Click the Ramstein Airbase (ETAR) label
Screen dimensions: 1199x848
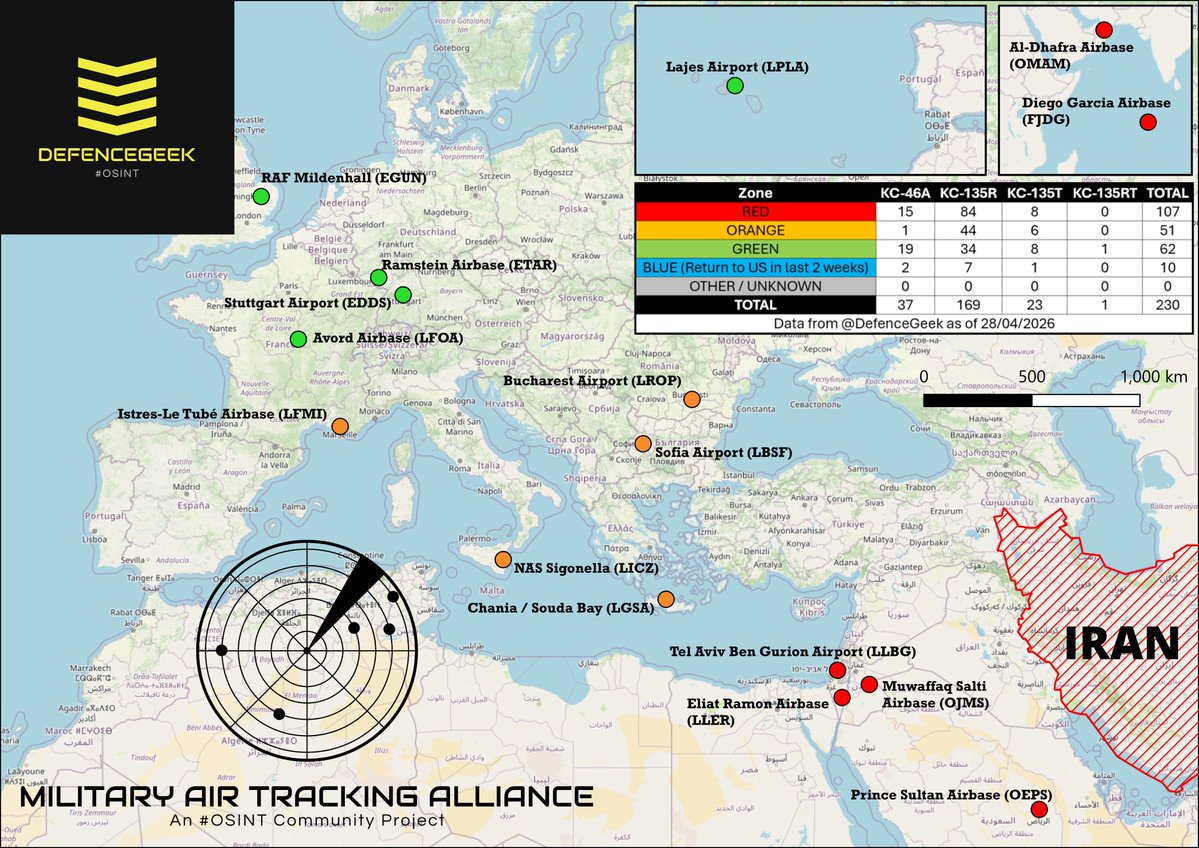(x=469, y=265)
